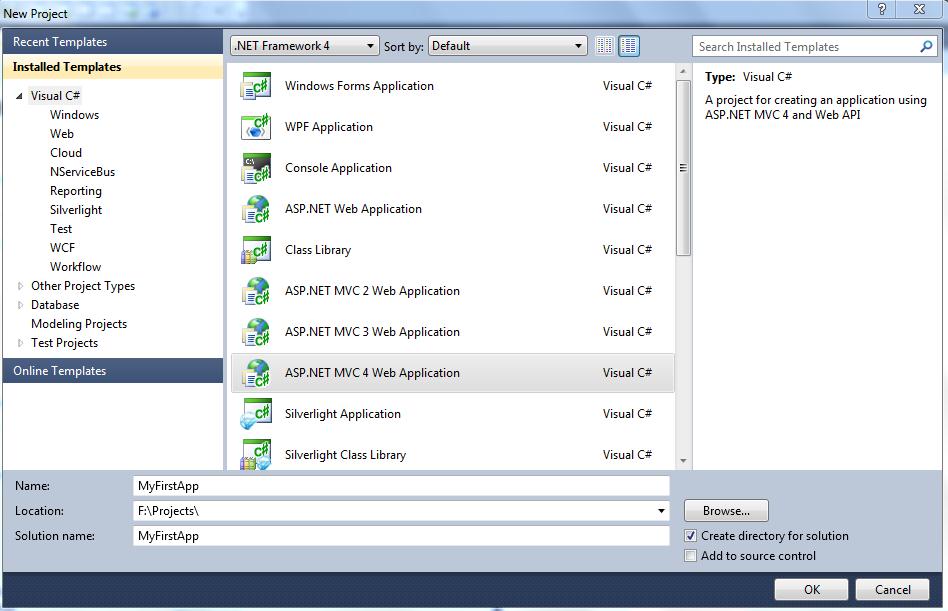Click the project Name input field
The width and height of the screenshot is (948, 611).
pos(401,486)
